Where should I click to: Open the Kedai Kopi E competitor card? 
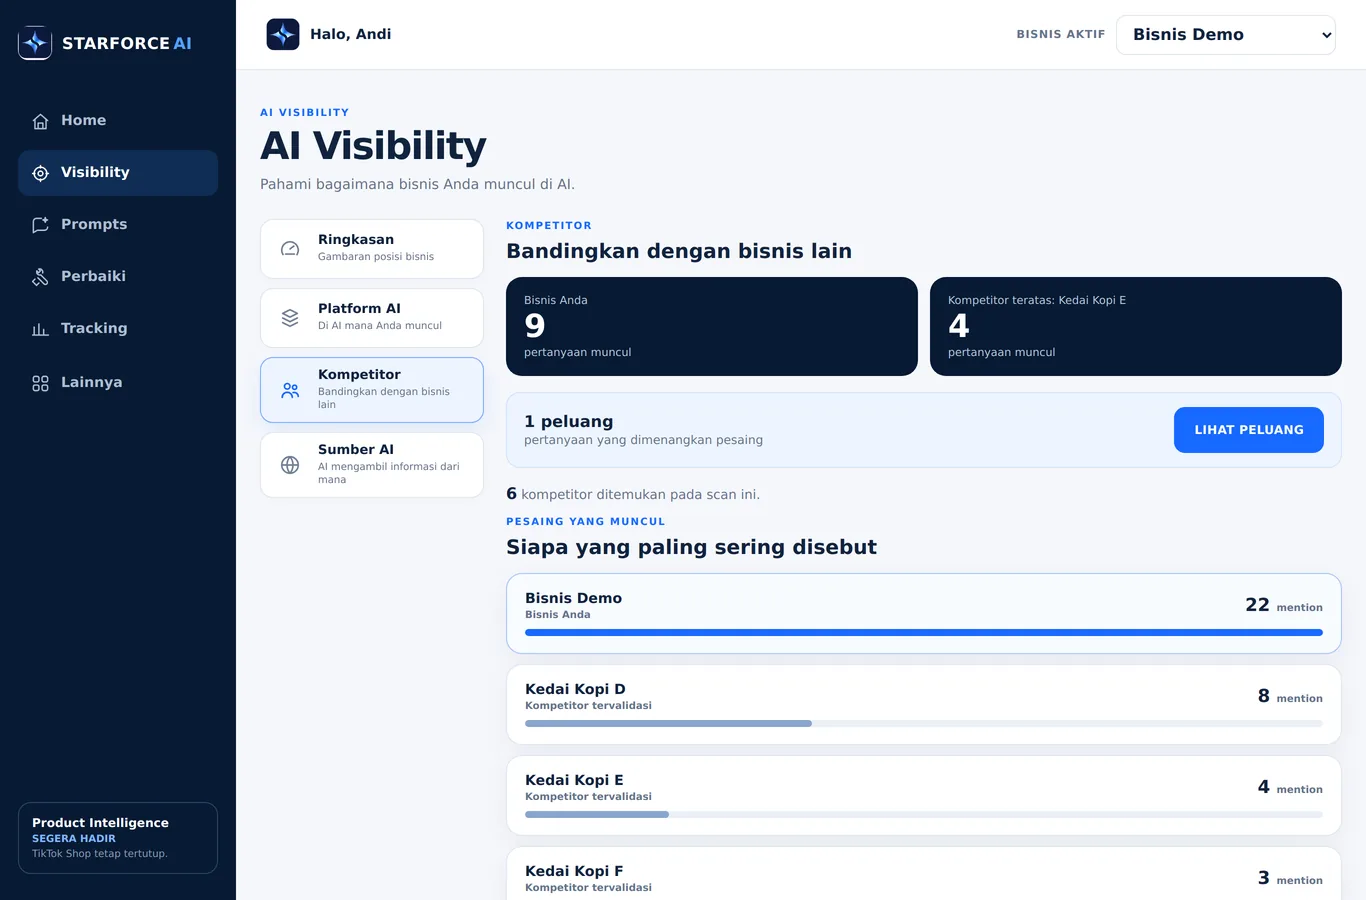924,796
